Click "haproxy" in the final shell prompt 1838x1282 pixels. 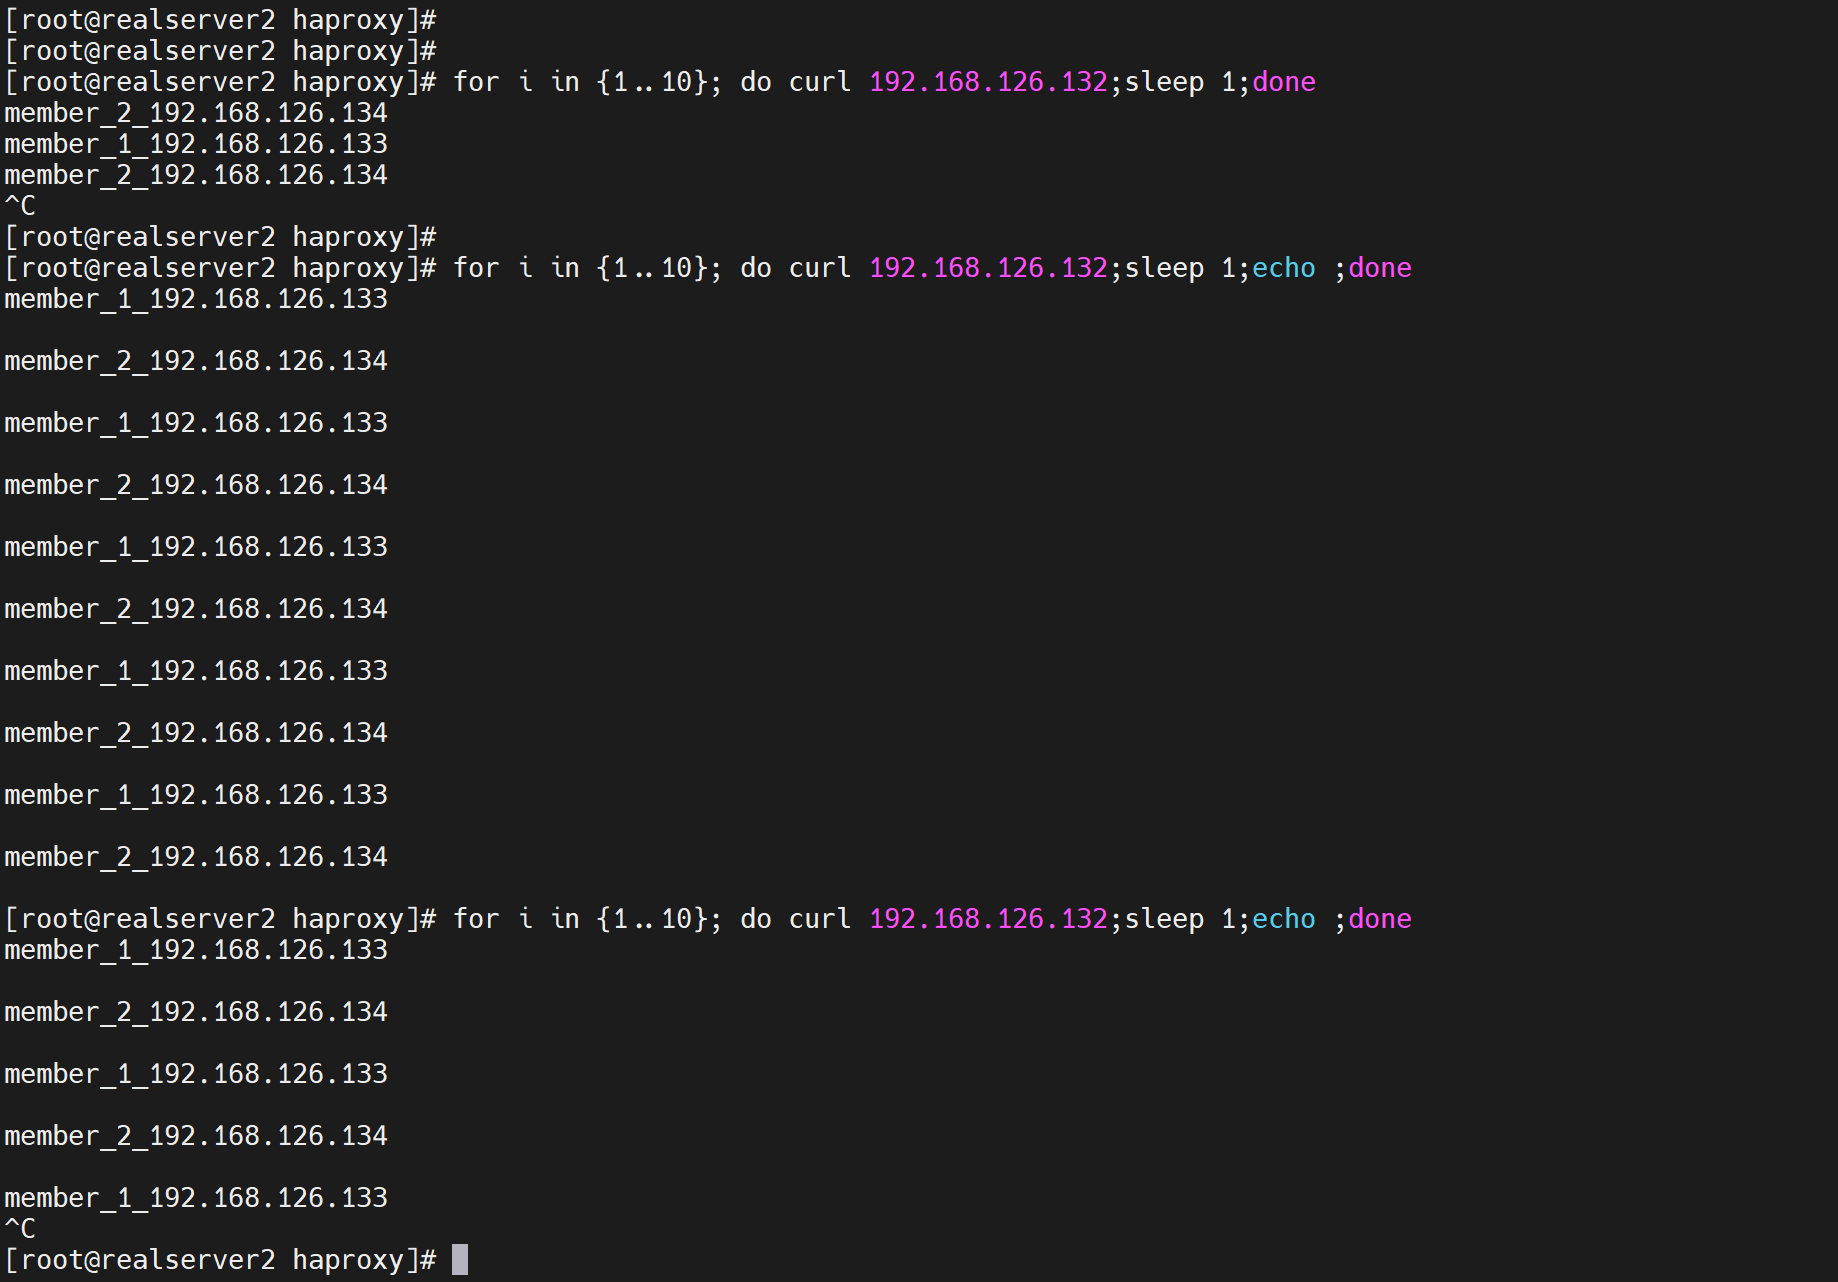point(348,1260)
